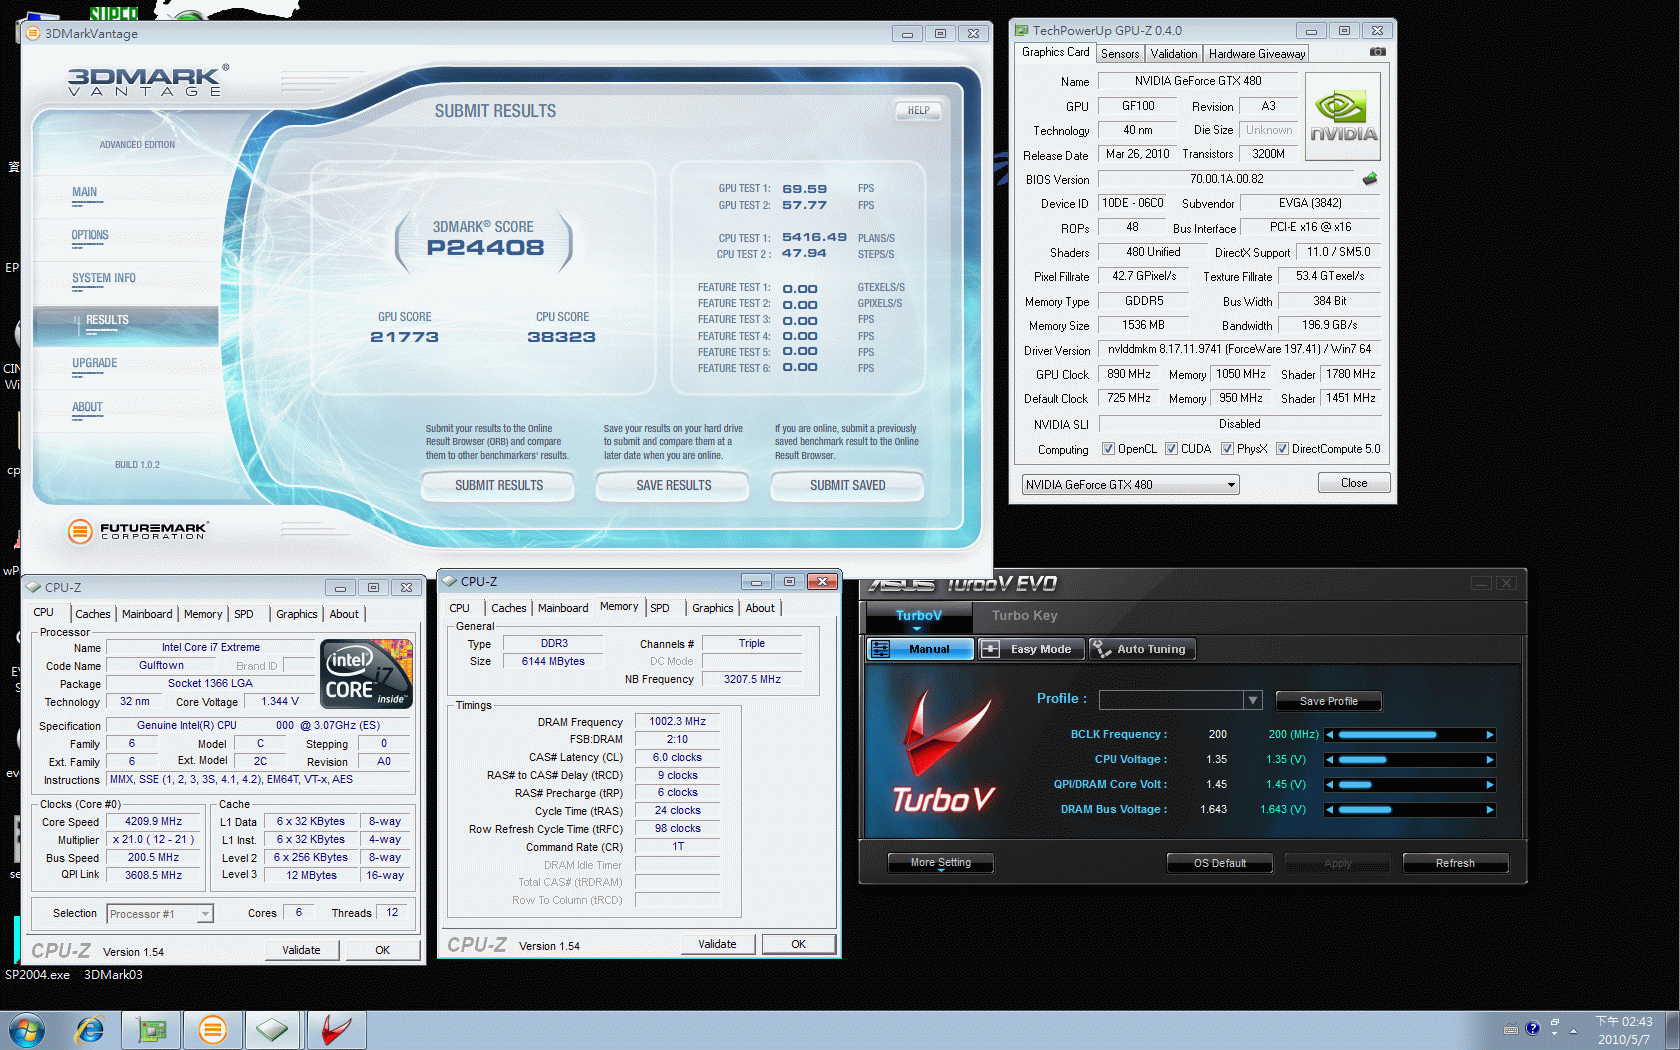Adjust the DRAM Bus Voltage slider

point(1410,810)
